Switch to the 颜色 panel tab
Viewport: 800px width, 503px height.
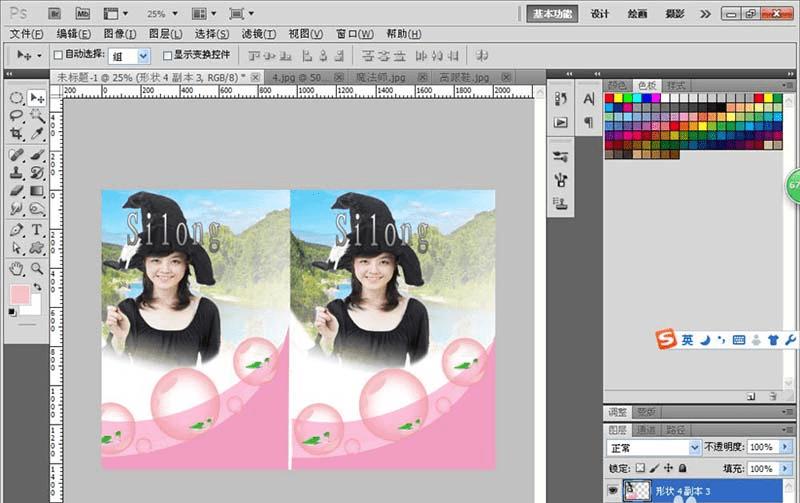(617, 85)
